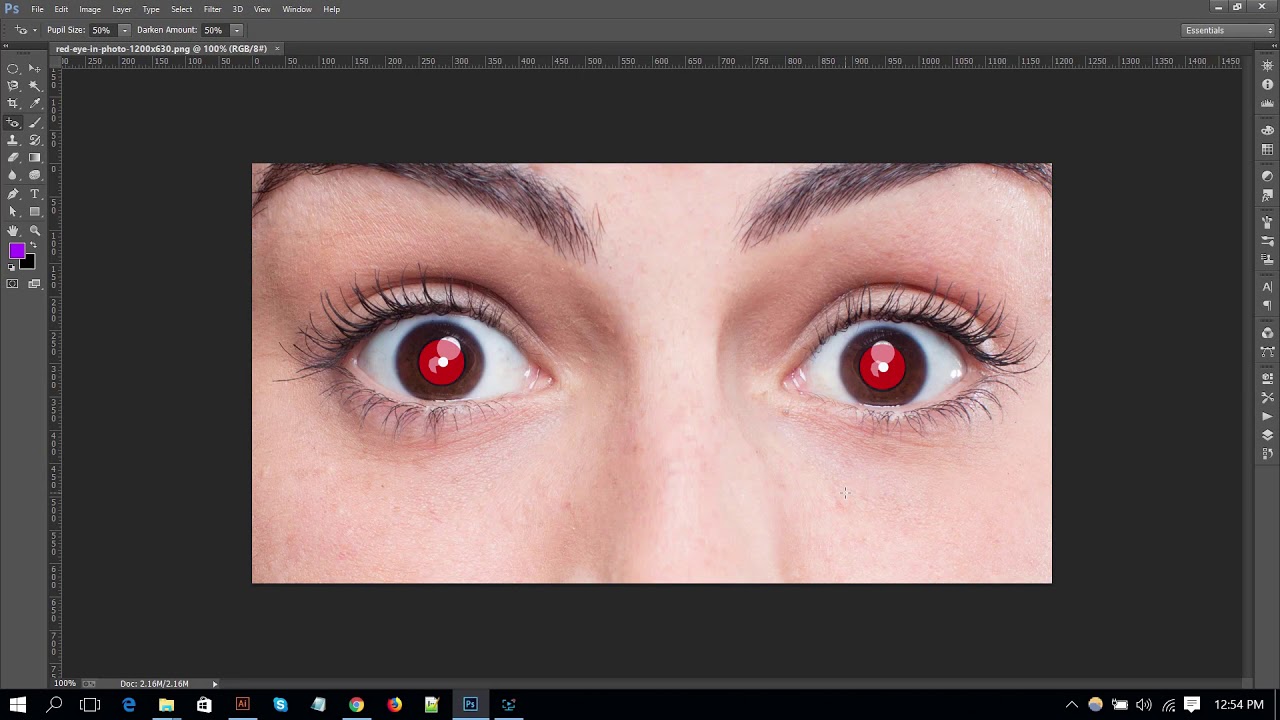This screenshot has width=1280, height=720.
Task: Open the Essentials workspace dropdown
Action: tap(1229, 30)
